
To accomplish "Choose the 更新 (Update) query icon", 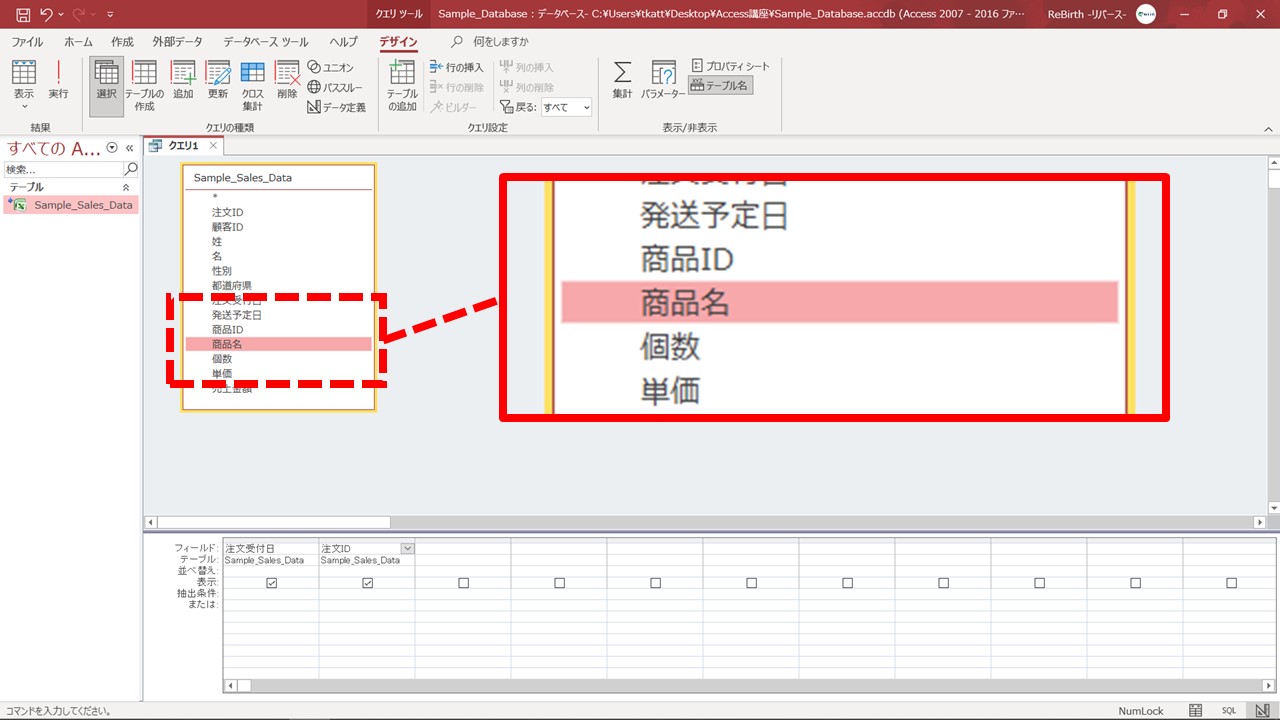I will coord(218,80).
